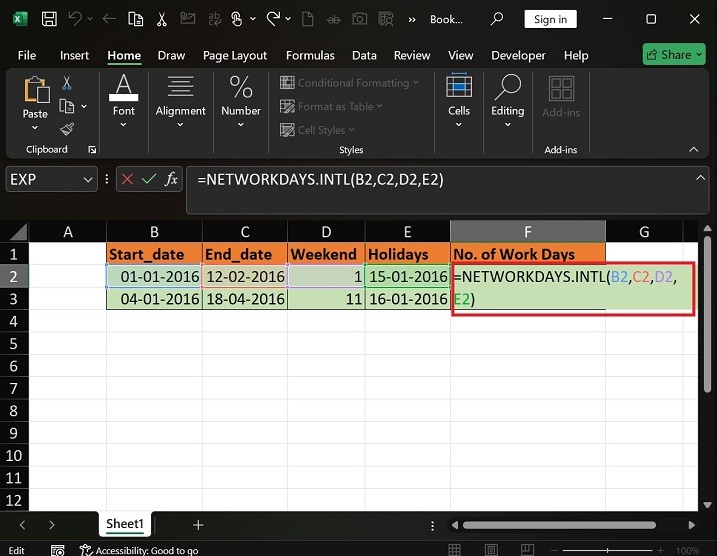Expand the Alignment group dropdown
This screenshot has height=556, width=717.
coord(180,124)
